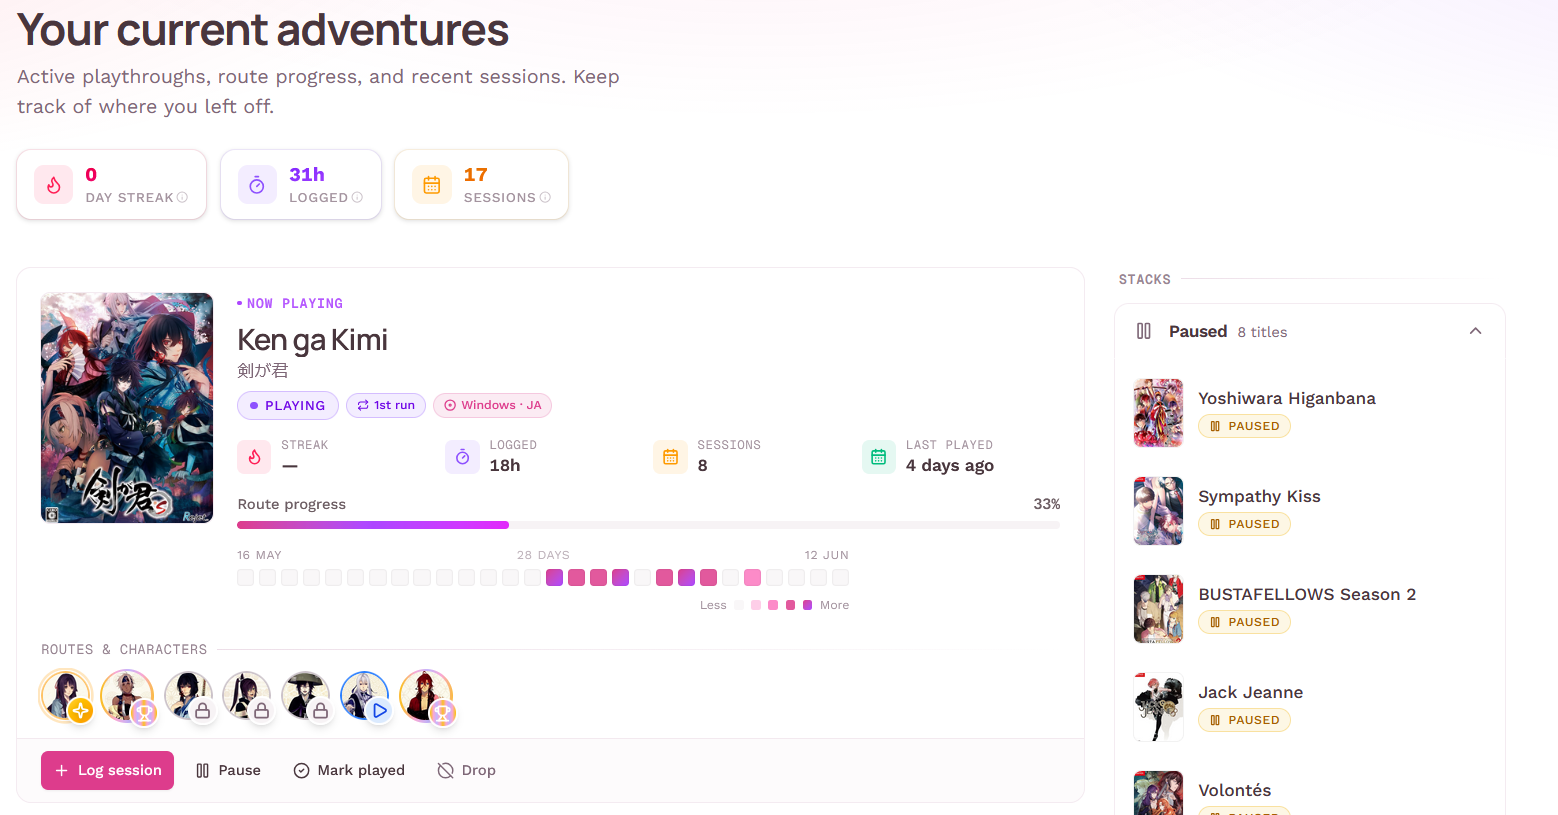
Task: Click the last activity square under 12 JUN
Action: point(841,578)
